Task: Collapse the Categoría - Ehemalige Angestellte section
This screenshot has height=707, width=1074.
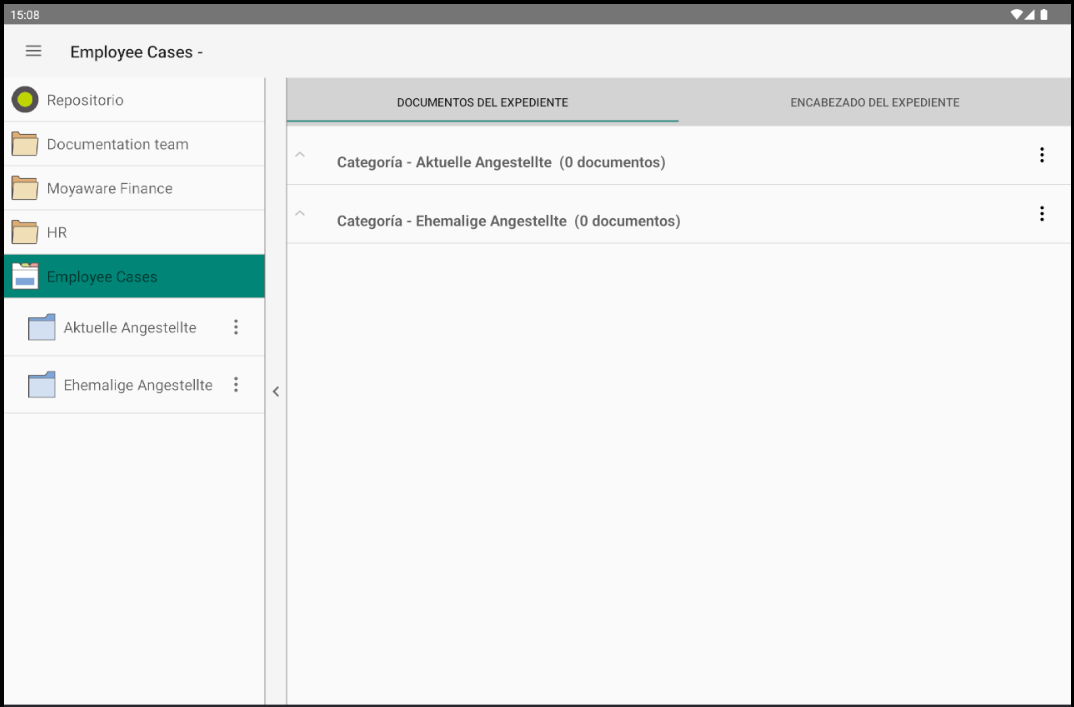Action: pyautogui.click(x=300, y=213)
